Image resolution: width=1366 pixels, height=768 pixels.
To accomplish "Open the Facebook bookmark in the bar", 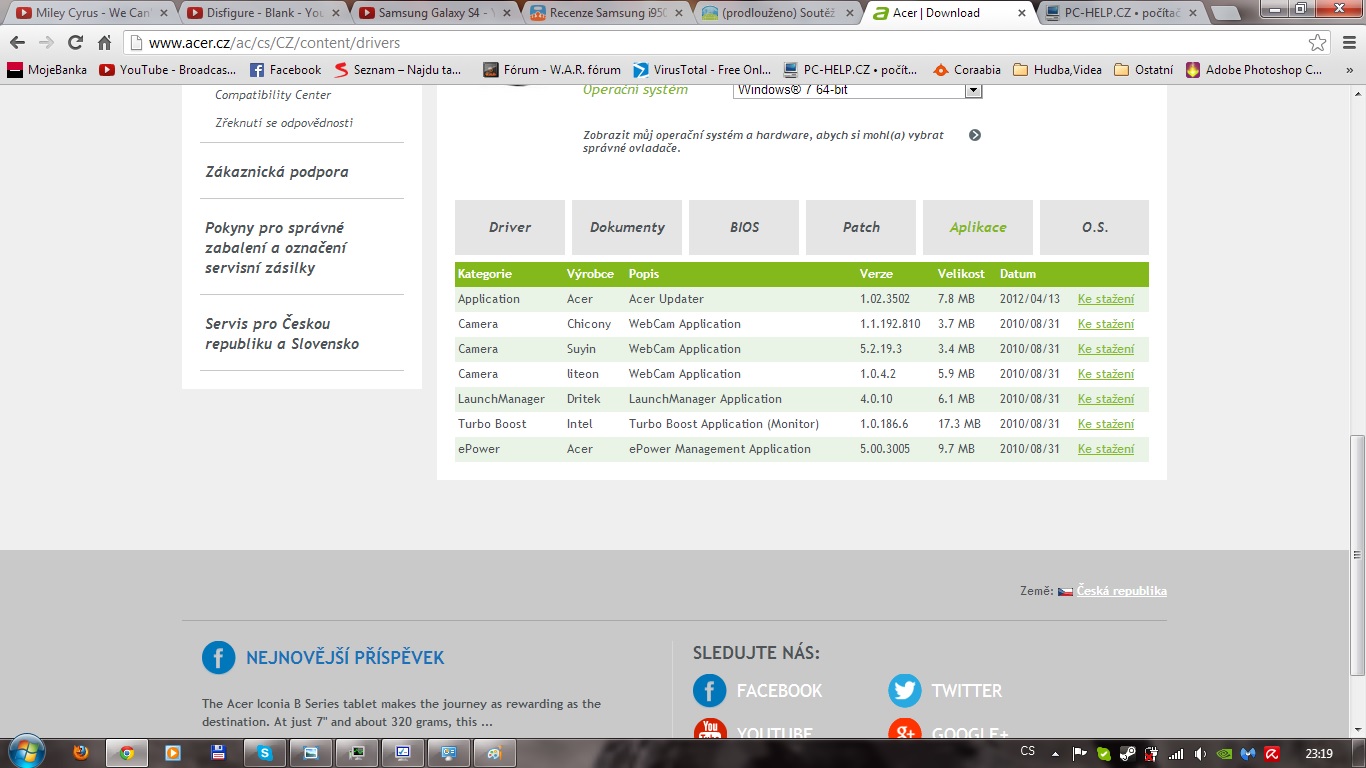I will tap(285, 70).
